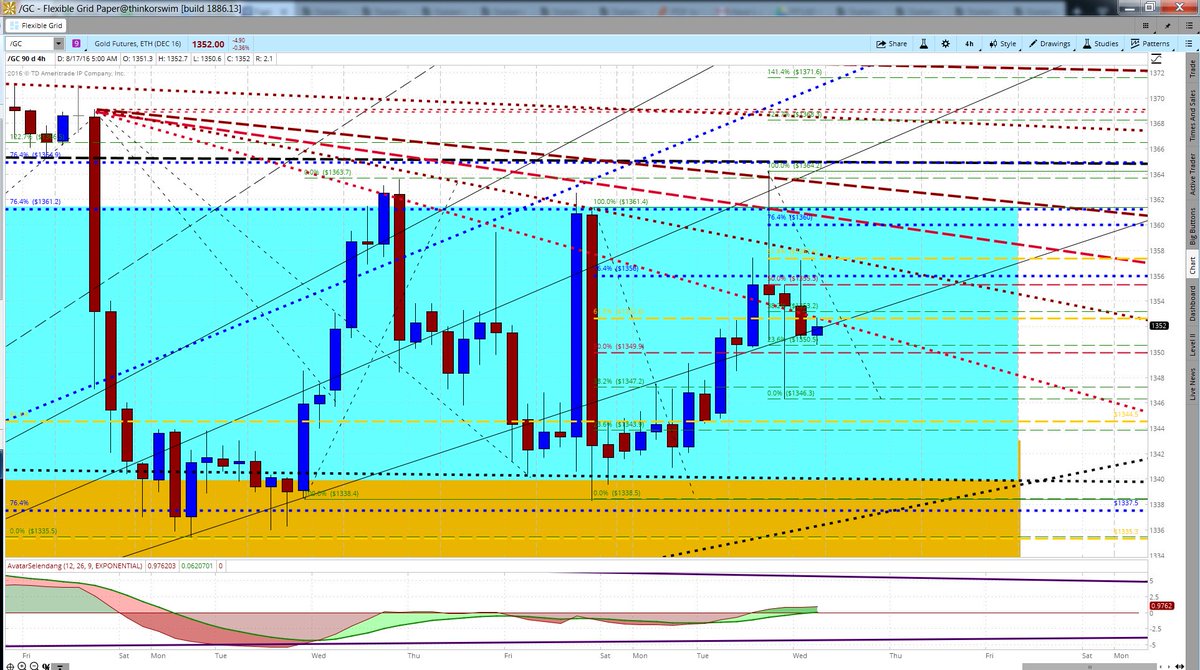Click the 141.4% ($1371.6) Fibonacci label
The width and height of the screenshot is (1200, 670).
794,72
